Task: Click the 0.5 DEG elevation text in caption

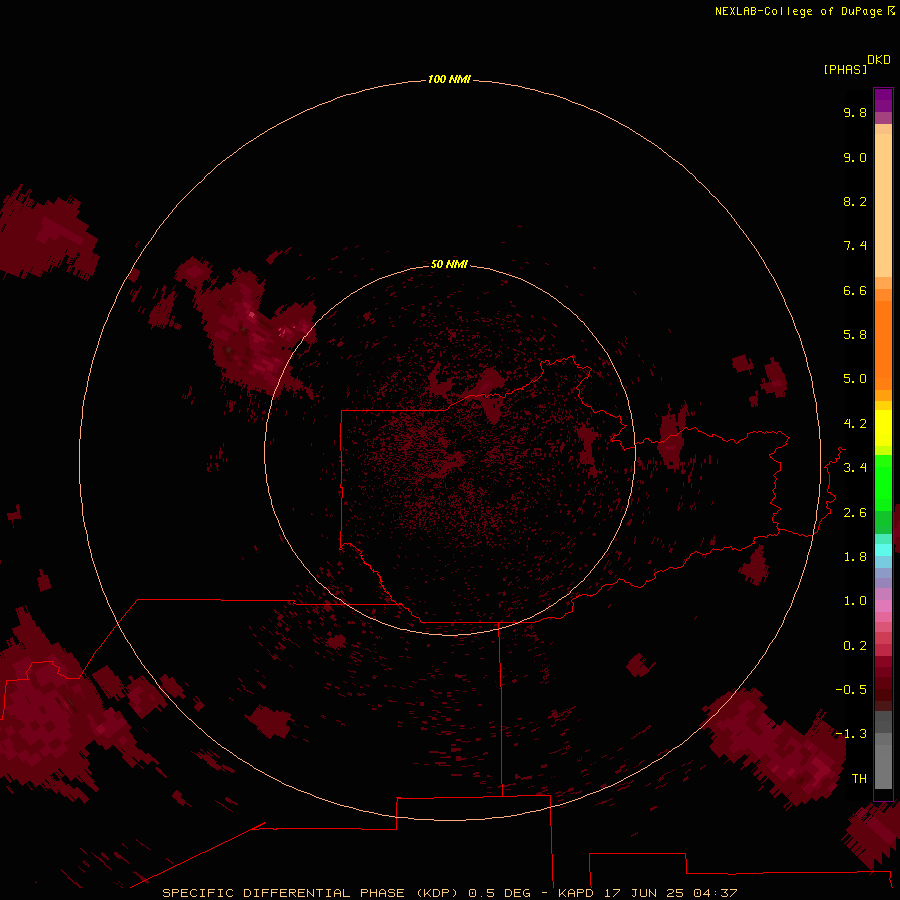Action: pos(499,893)
